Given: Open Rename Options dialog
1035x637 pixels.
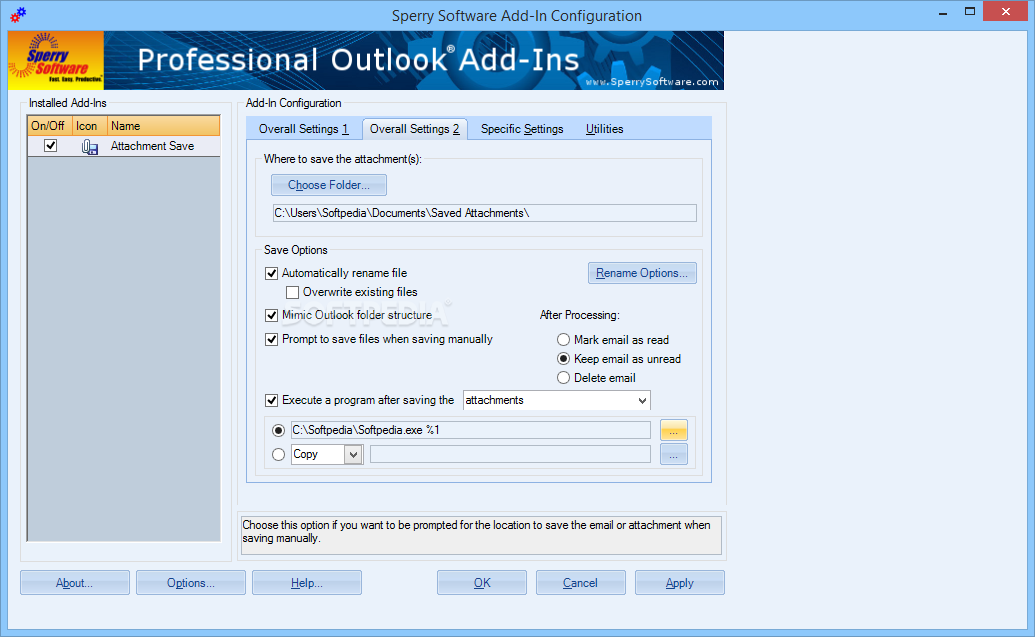Looking at the screenshot, I should click(x=642, y=273).
